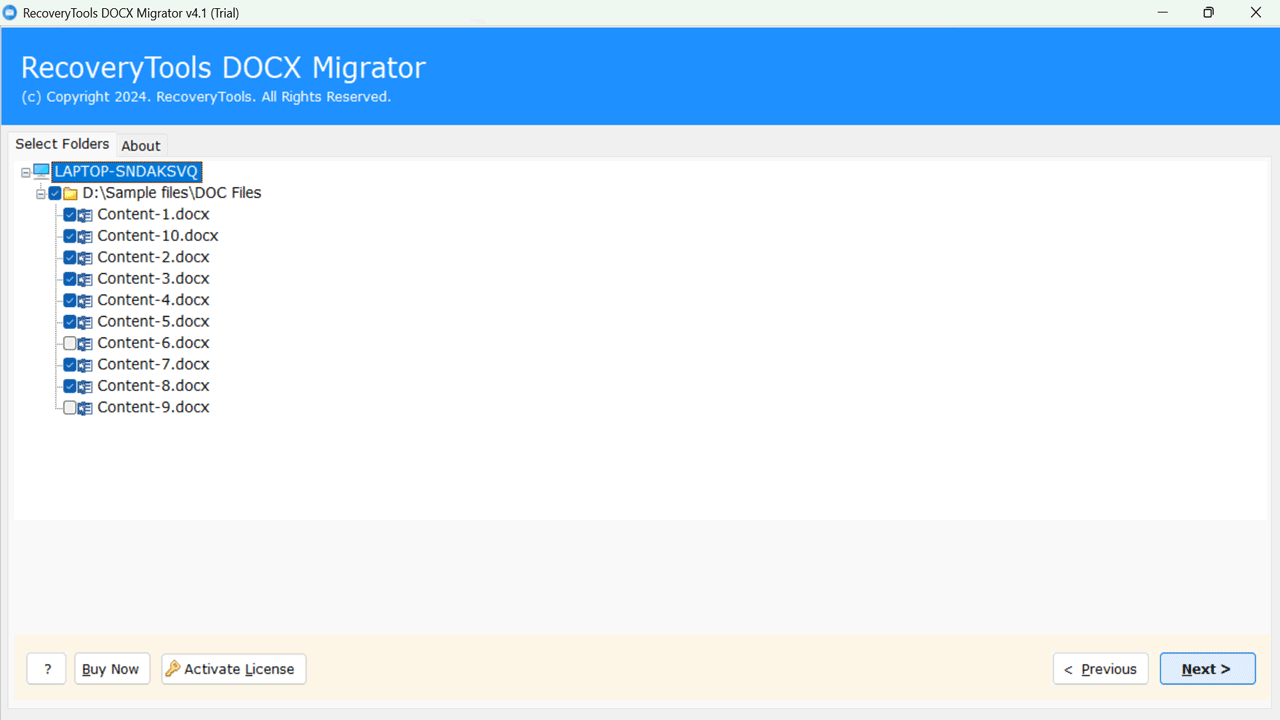The width and height of the screenshot is (1280, 720).
Task: Collapse the LAPTOP-SNDAKSVQ tree node
Action: click(x=26, y=173)
